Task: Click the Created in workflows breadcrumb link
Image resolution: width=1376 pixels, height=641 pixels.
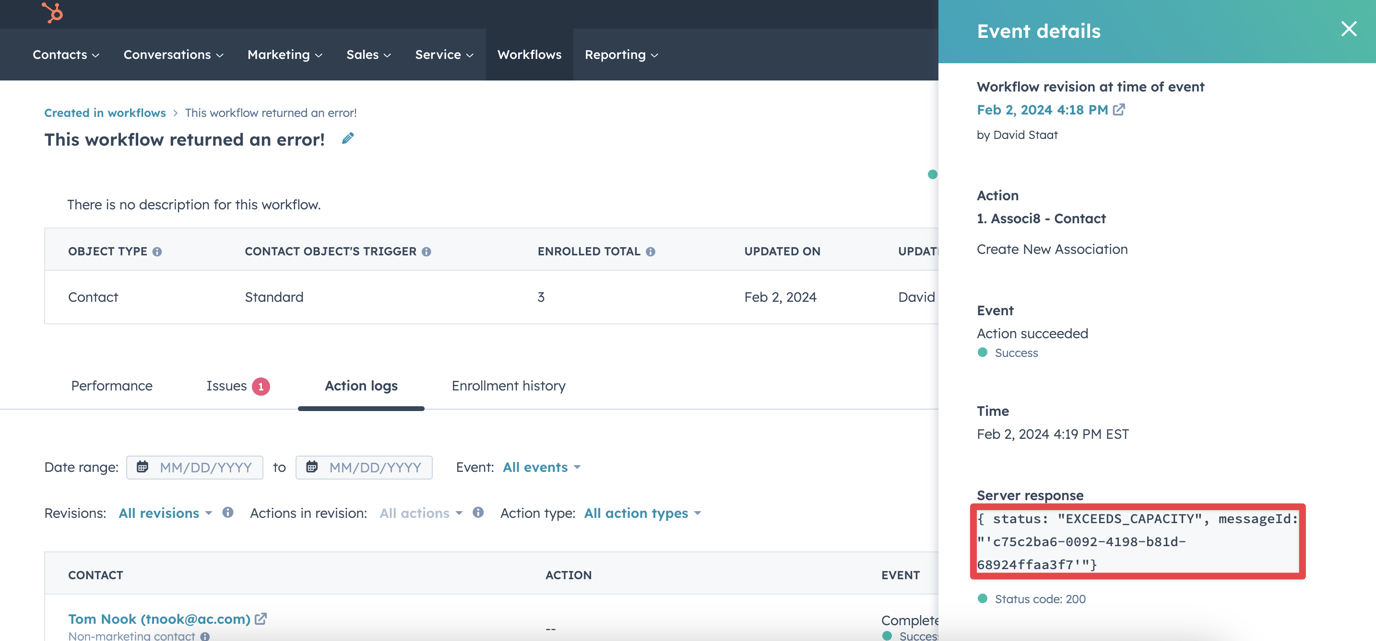Action: click(x=105, y=113)
